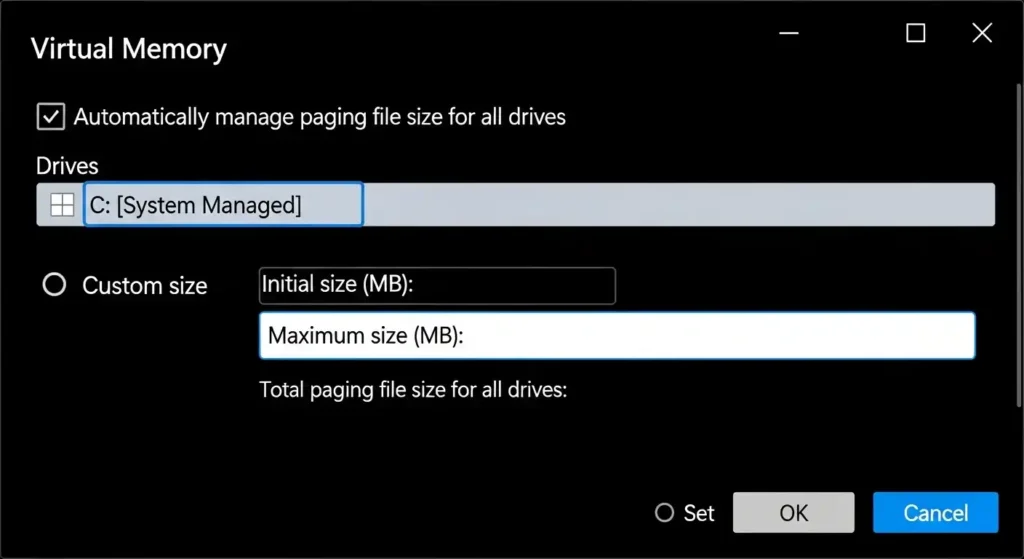Select the Set radio button
This screenshot has height=559, width=1024.
[x=664, y=513]
